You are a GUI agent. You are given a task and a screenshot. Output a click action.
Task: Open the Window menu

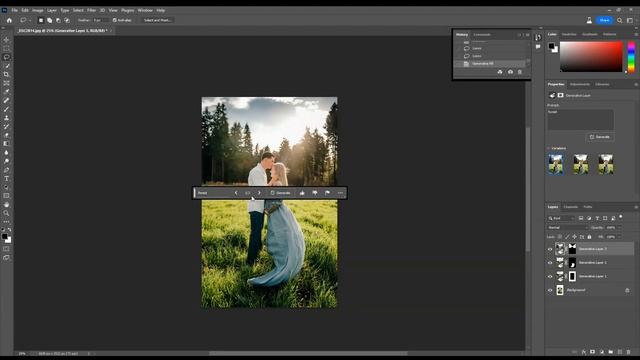click(x=145, y=10)
